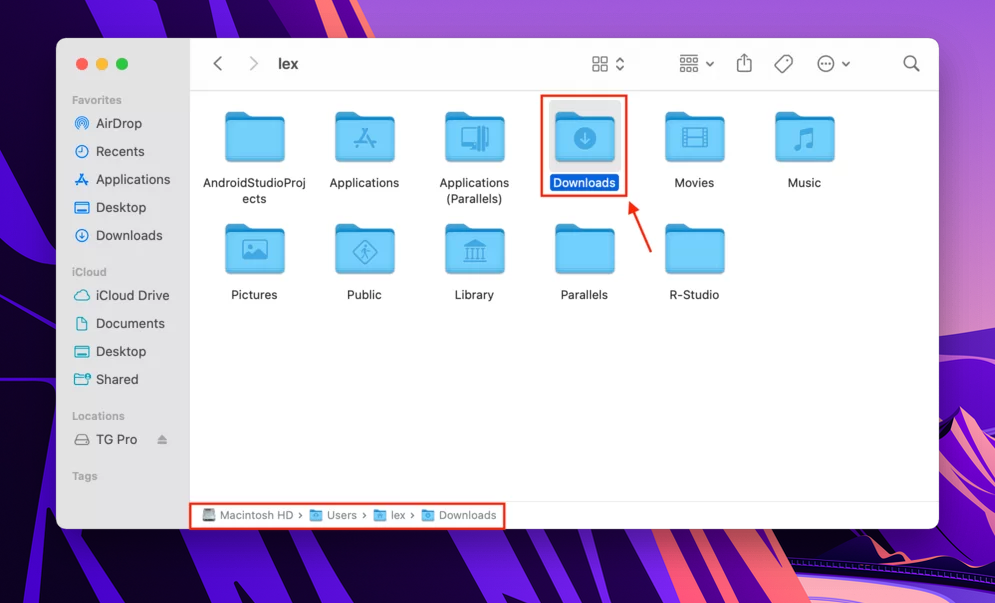Select the Downloads folder icon
The height and width of the screenshot is (603, 995).
[584, 136]
